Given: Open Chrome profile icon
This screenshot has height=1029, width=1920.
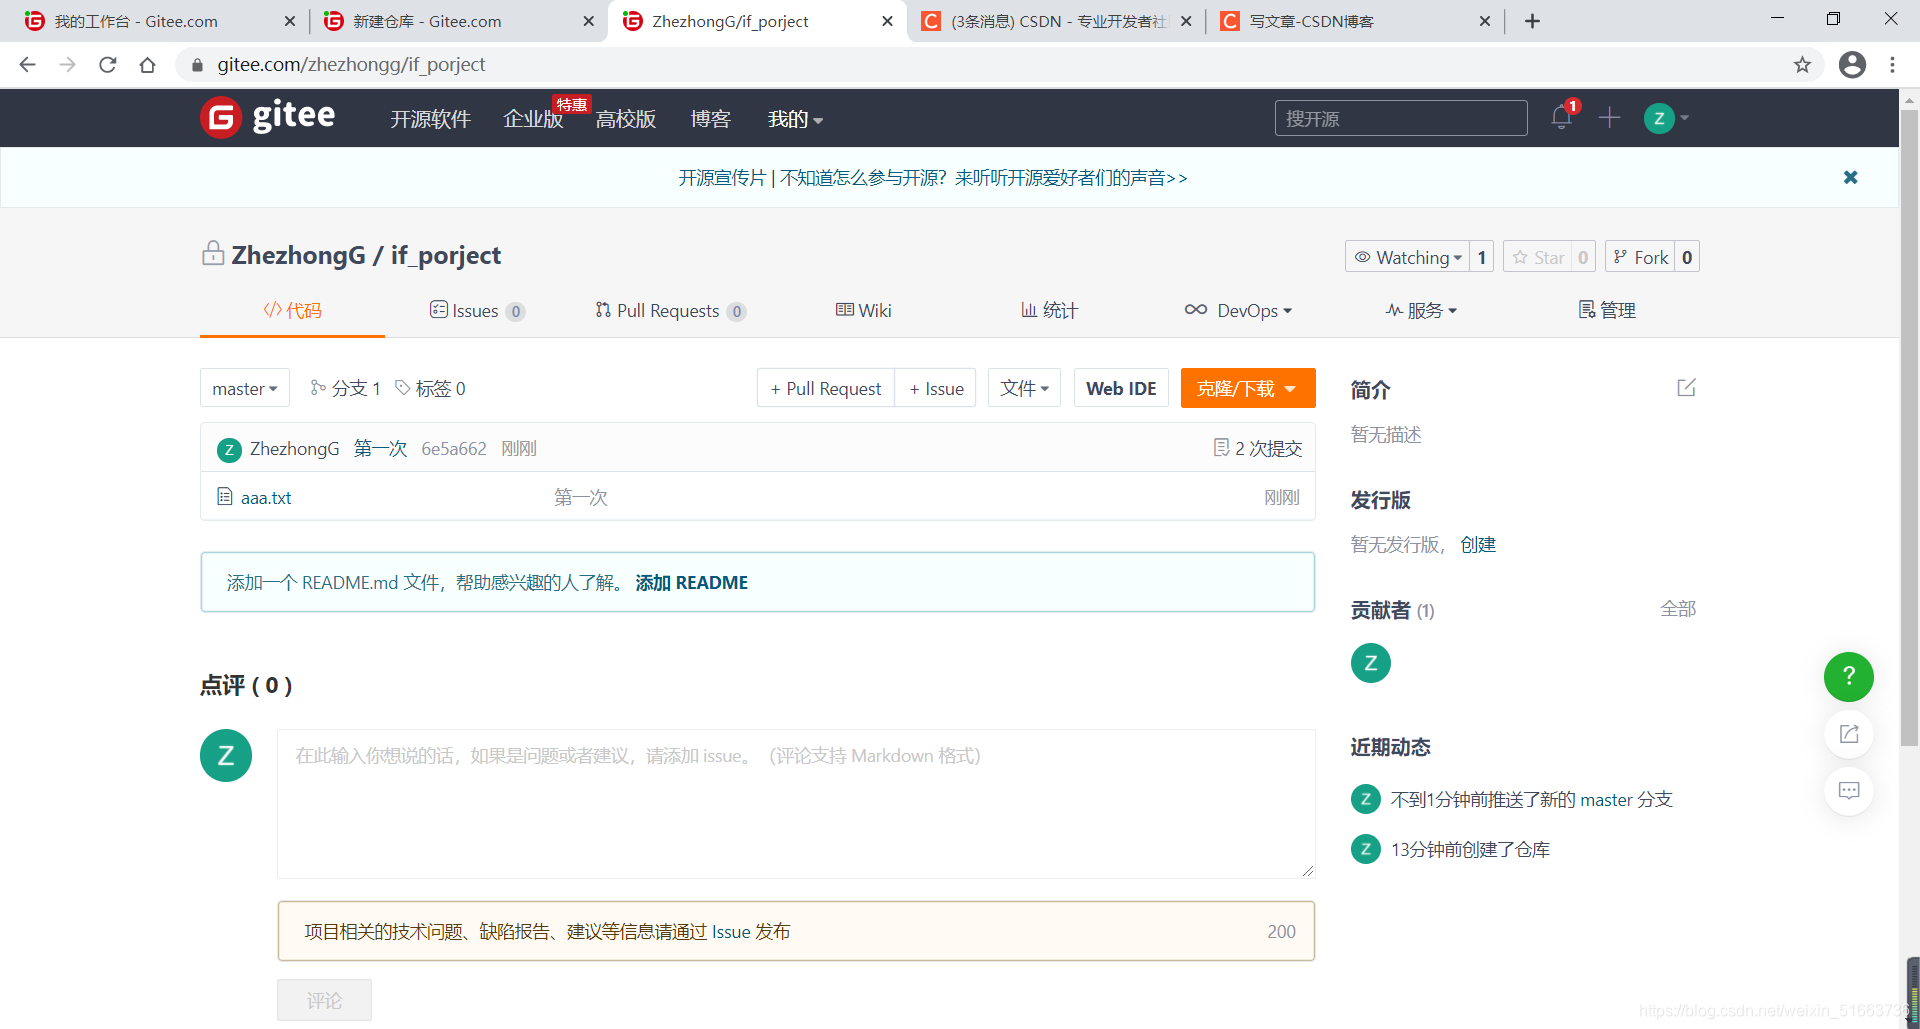Looking at the screenshot, I should click(1852, 65).
